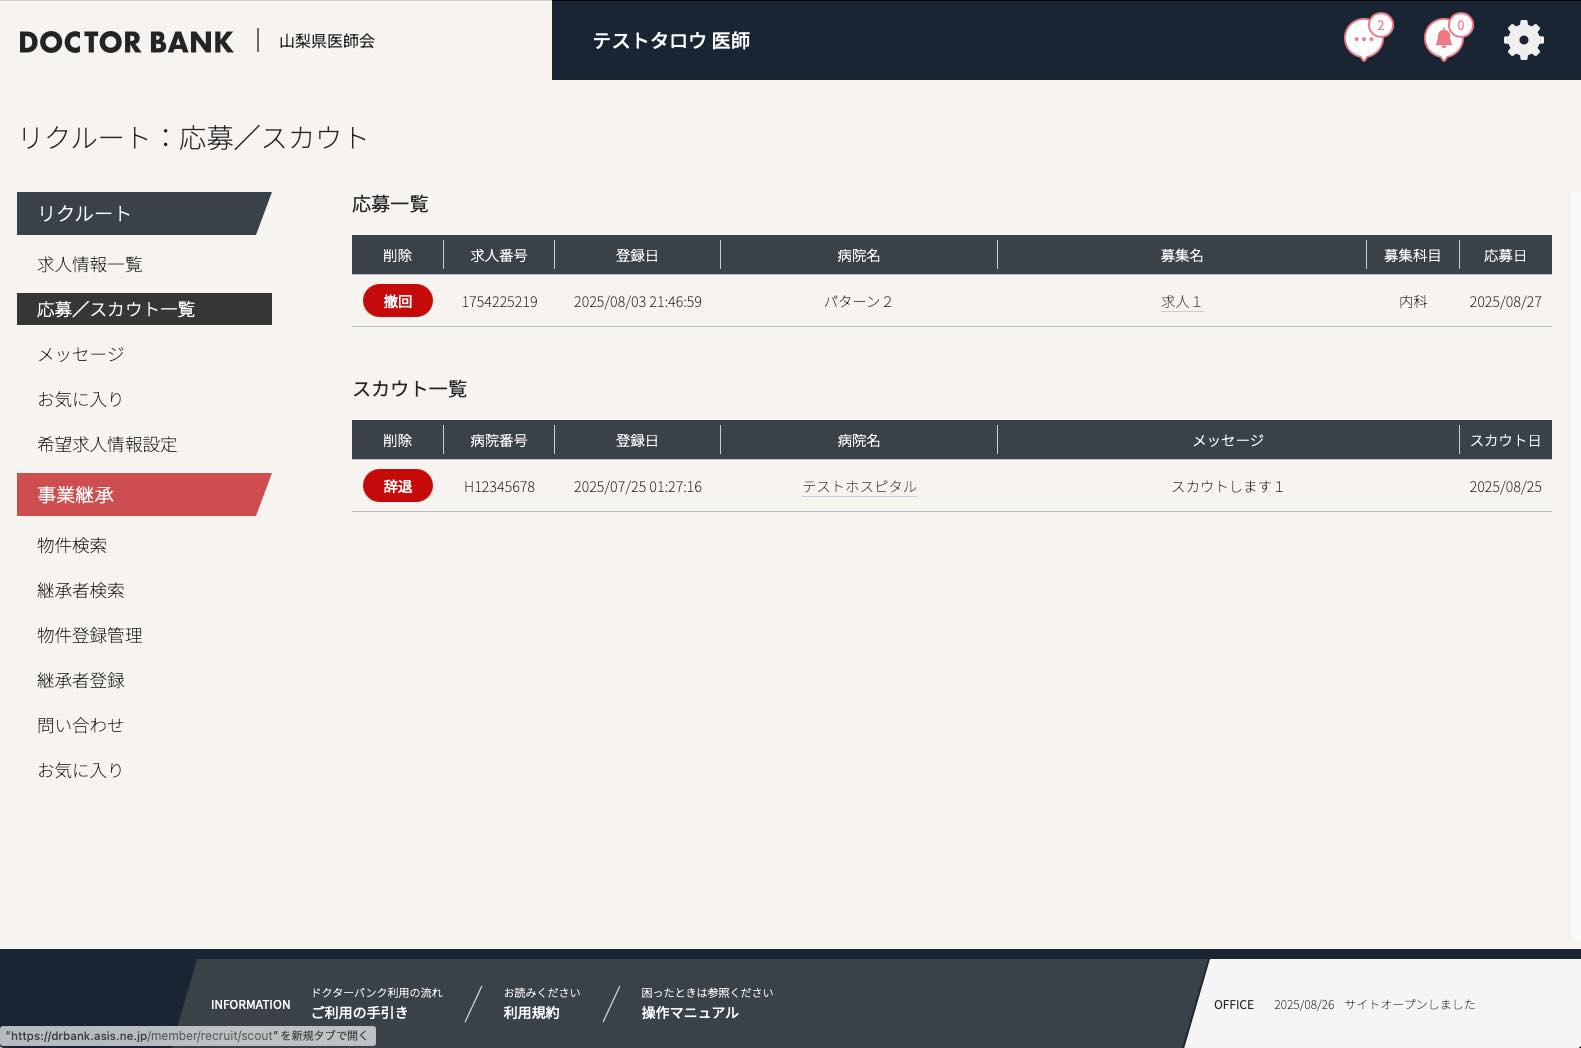Select the 事業継承 section header
1581x1048 pixels.
[x=76, y=495]
